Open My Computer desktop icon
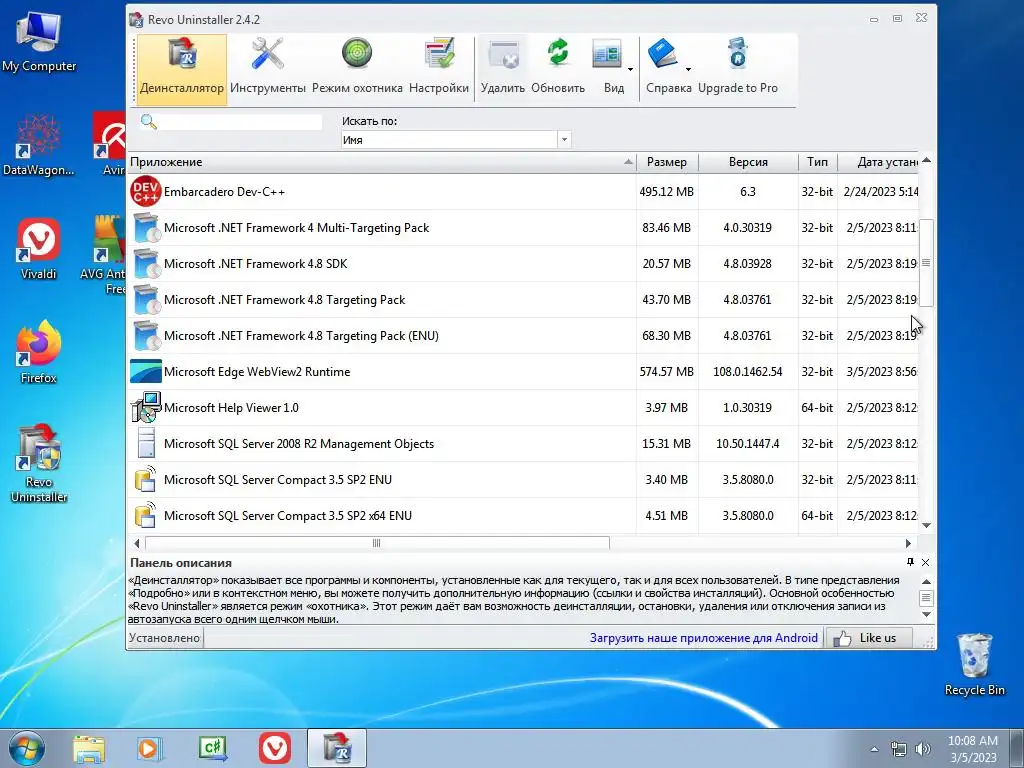This screenshot has height=768, width=1024. click(x=39, y=42)
